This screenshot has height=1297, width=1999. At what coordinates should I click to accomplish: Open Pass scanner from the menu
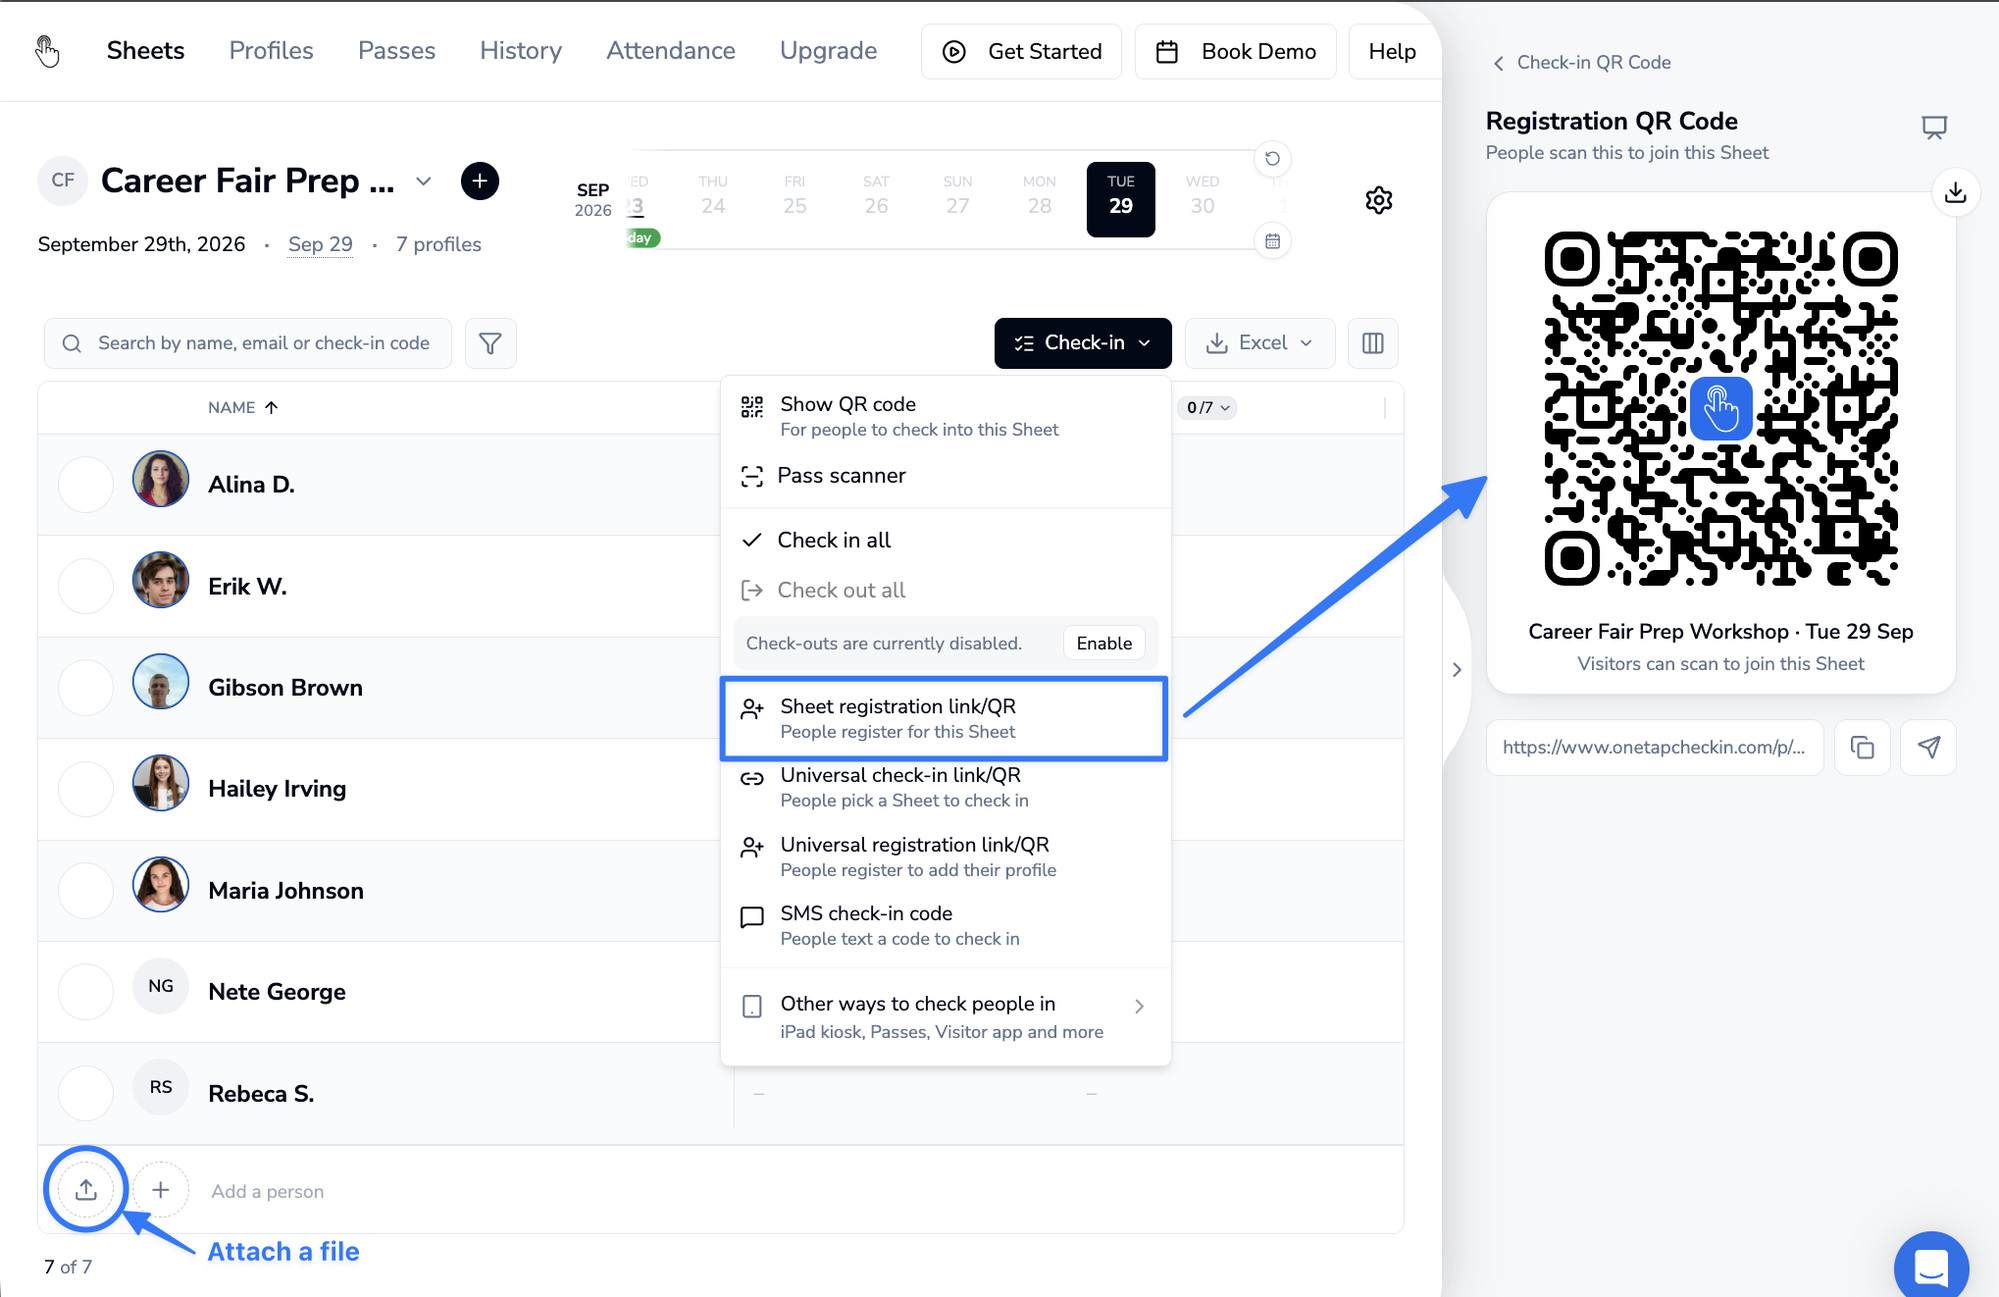click(945, 476)
